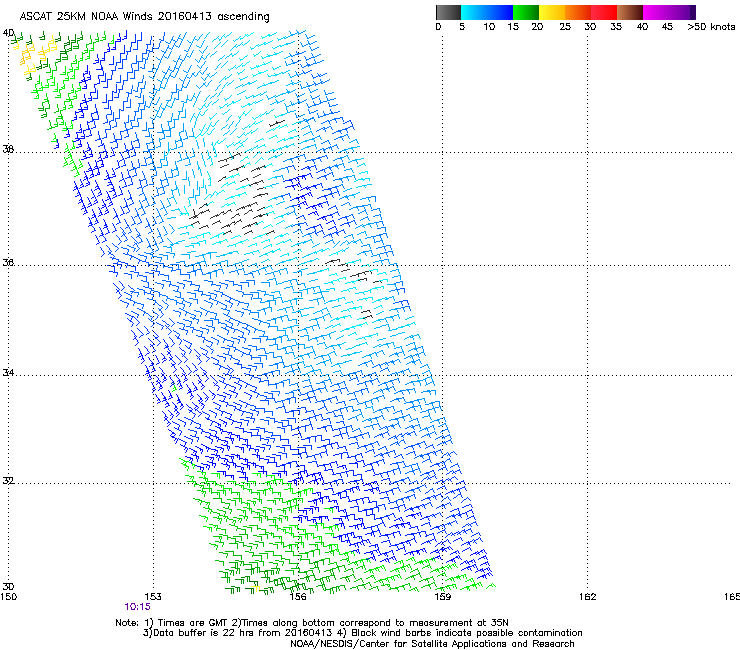
Task: Click longitude label '159' on bottom axis
Action: pyautogui.click(x=442, y=597)
